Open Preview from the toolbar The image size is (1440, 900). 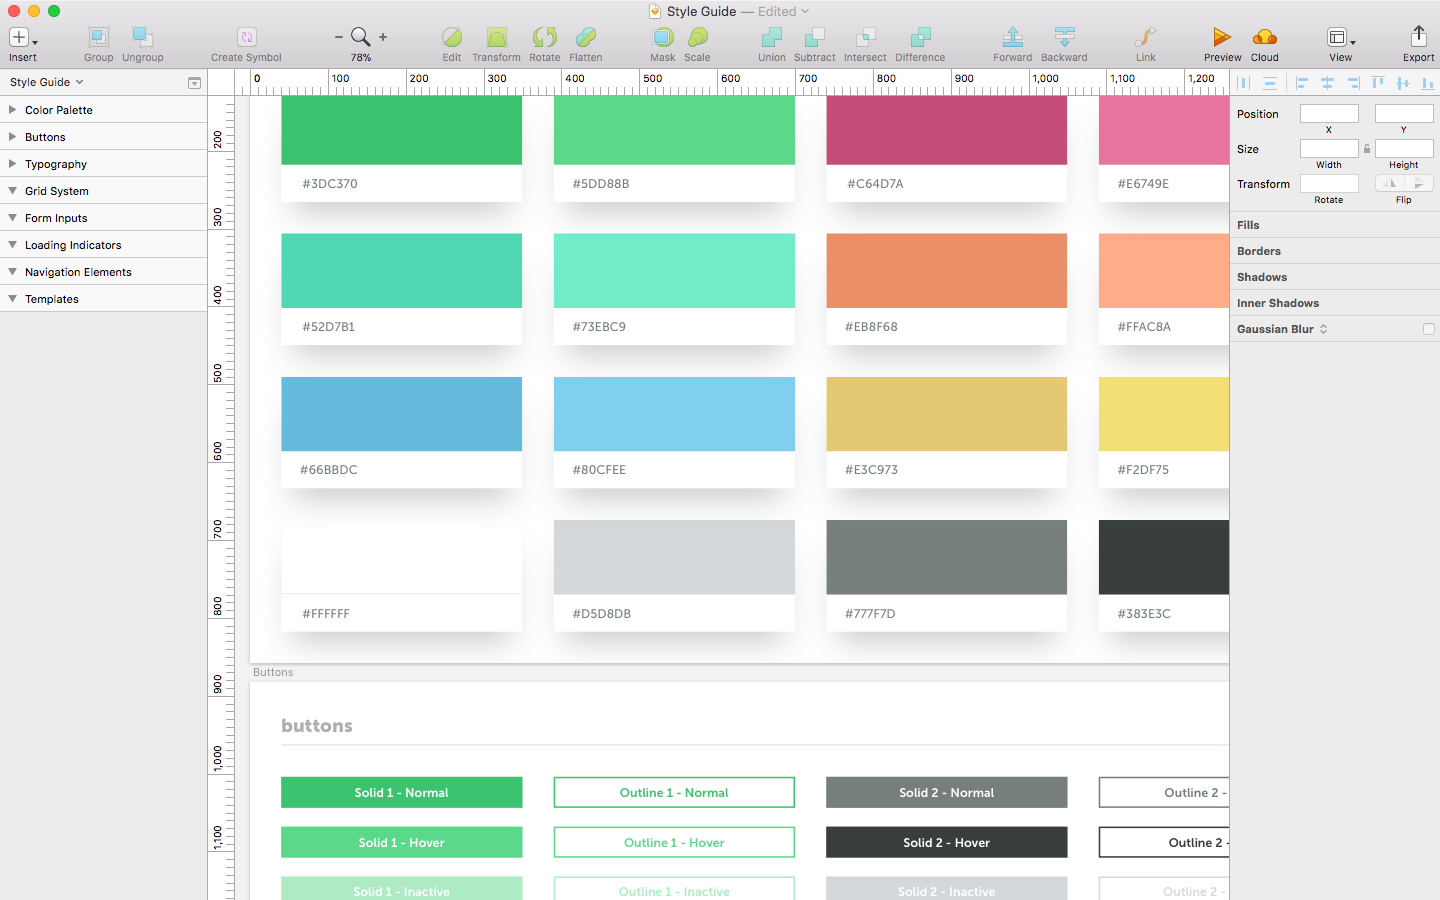1221,38
